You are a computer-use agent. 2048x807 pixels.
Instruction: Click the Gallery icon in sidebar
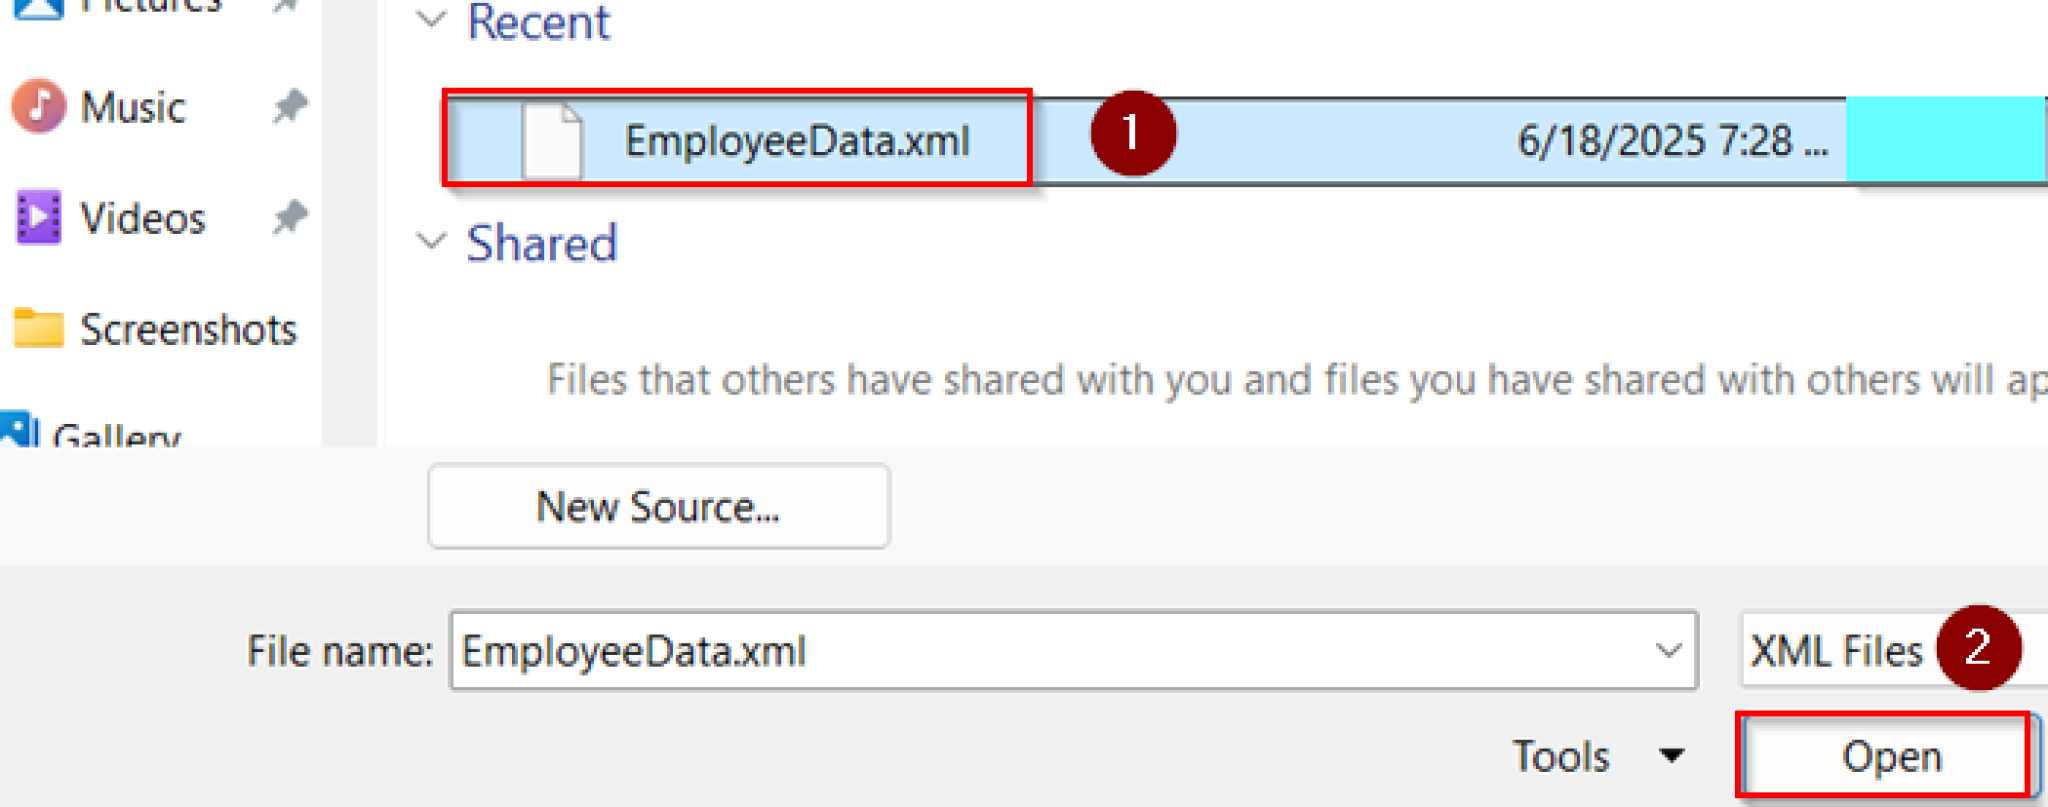[x=20, y=430]
